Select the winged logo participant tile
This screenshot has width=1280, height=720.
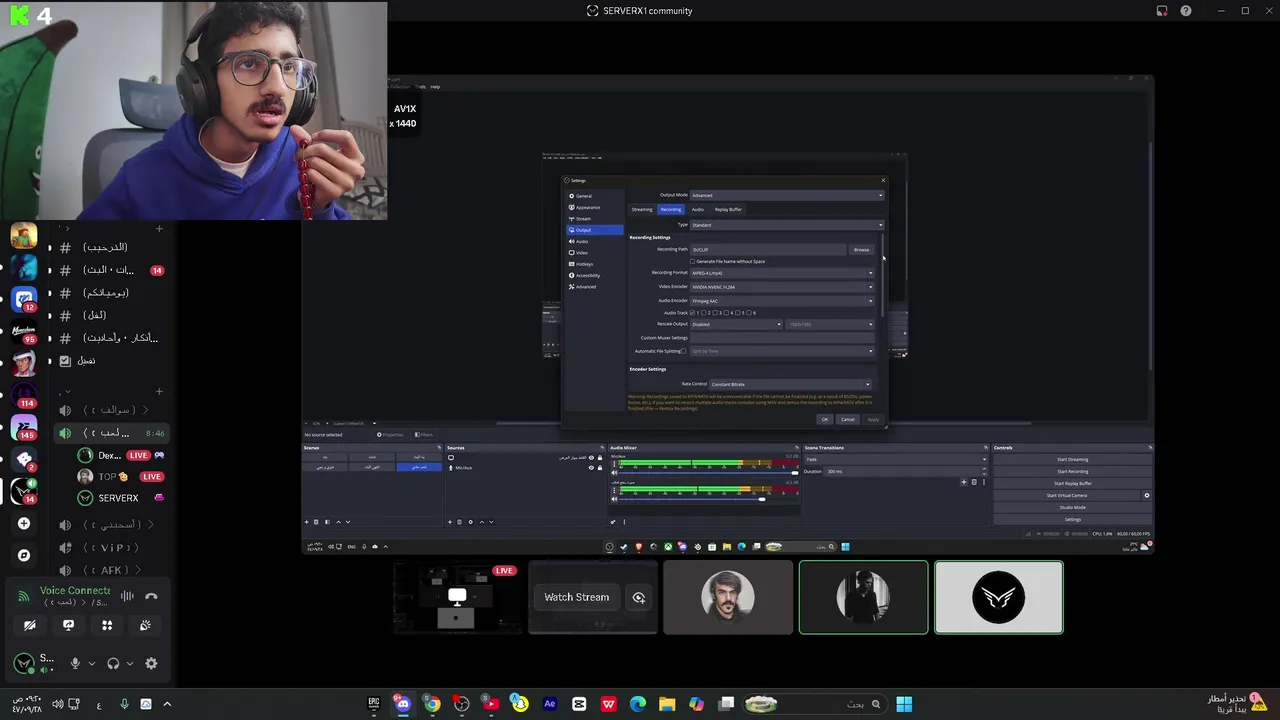(x=999, y=597)
